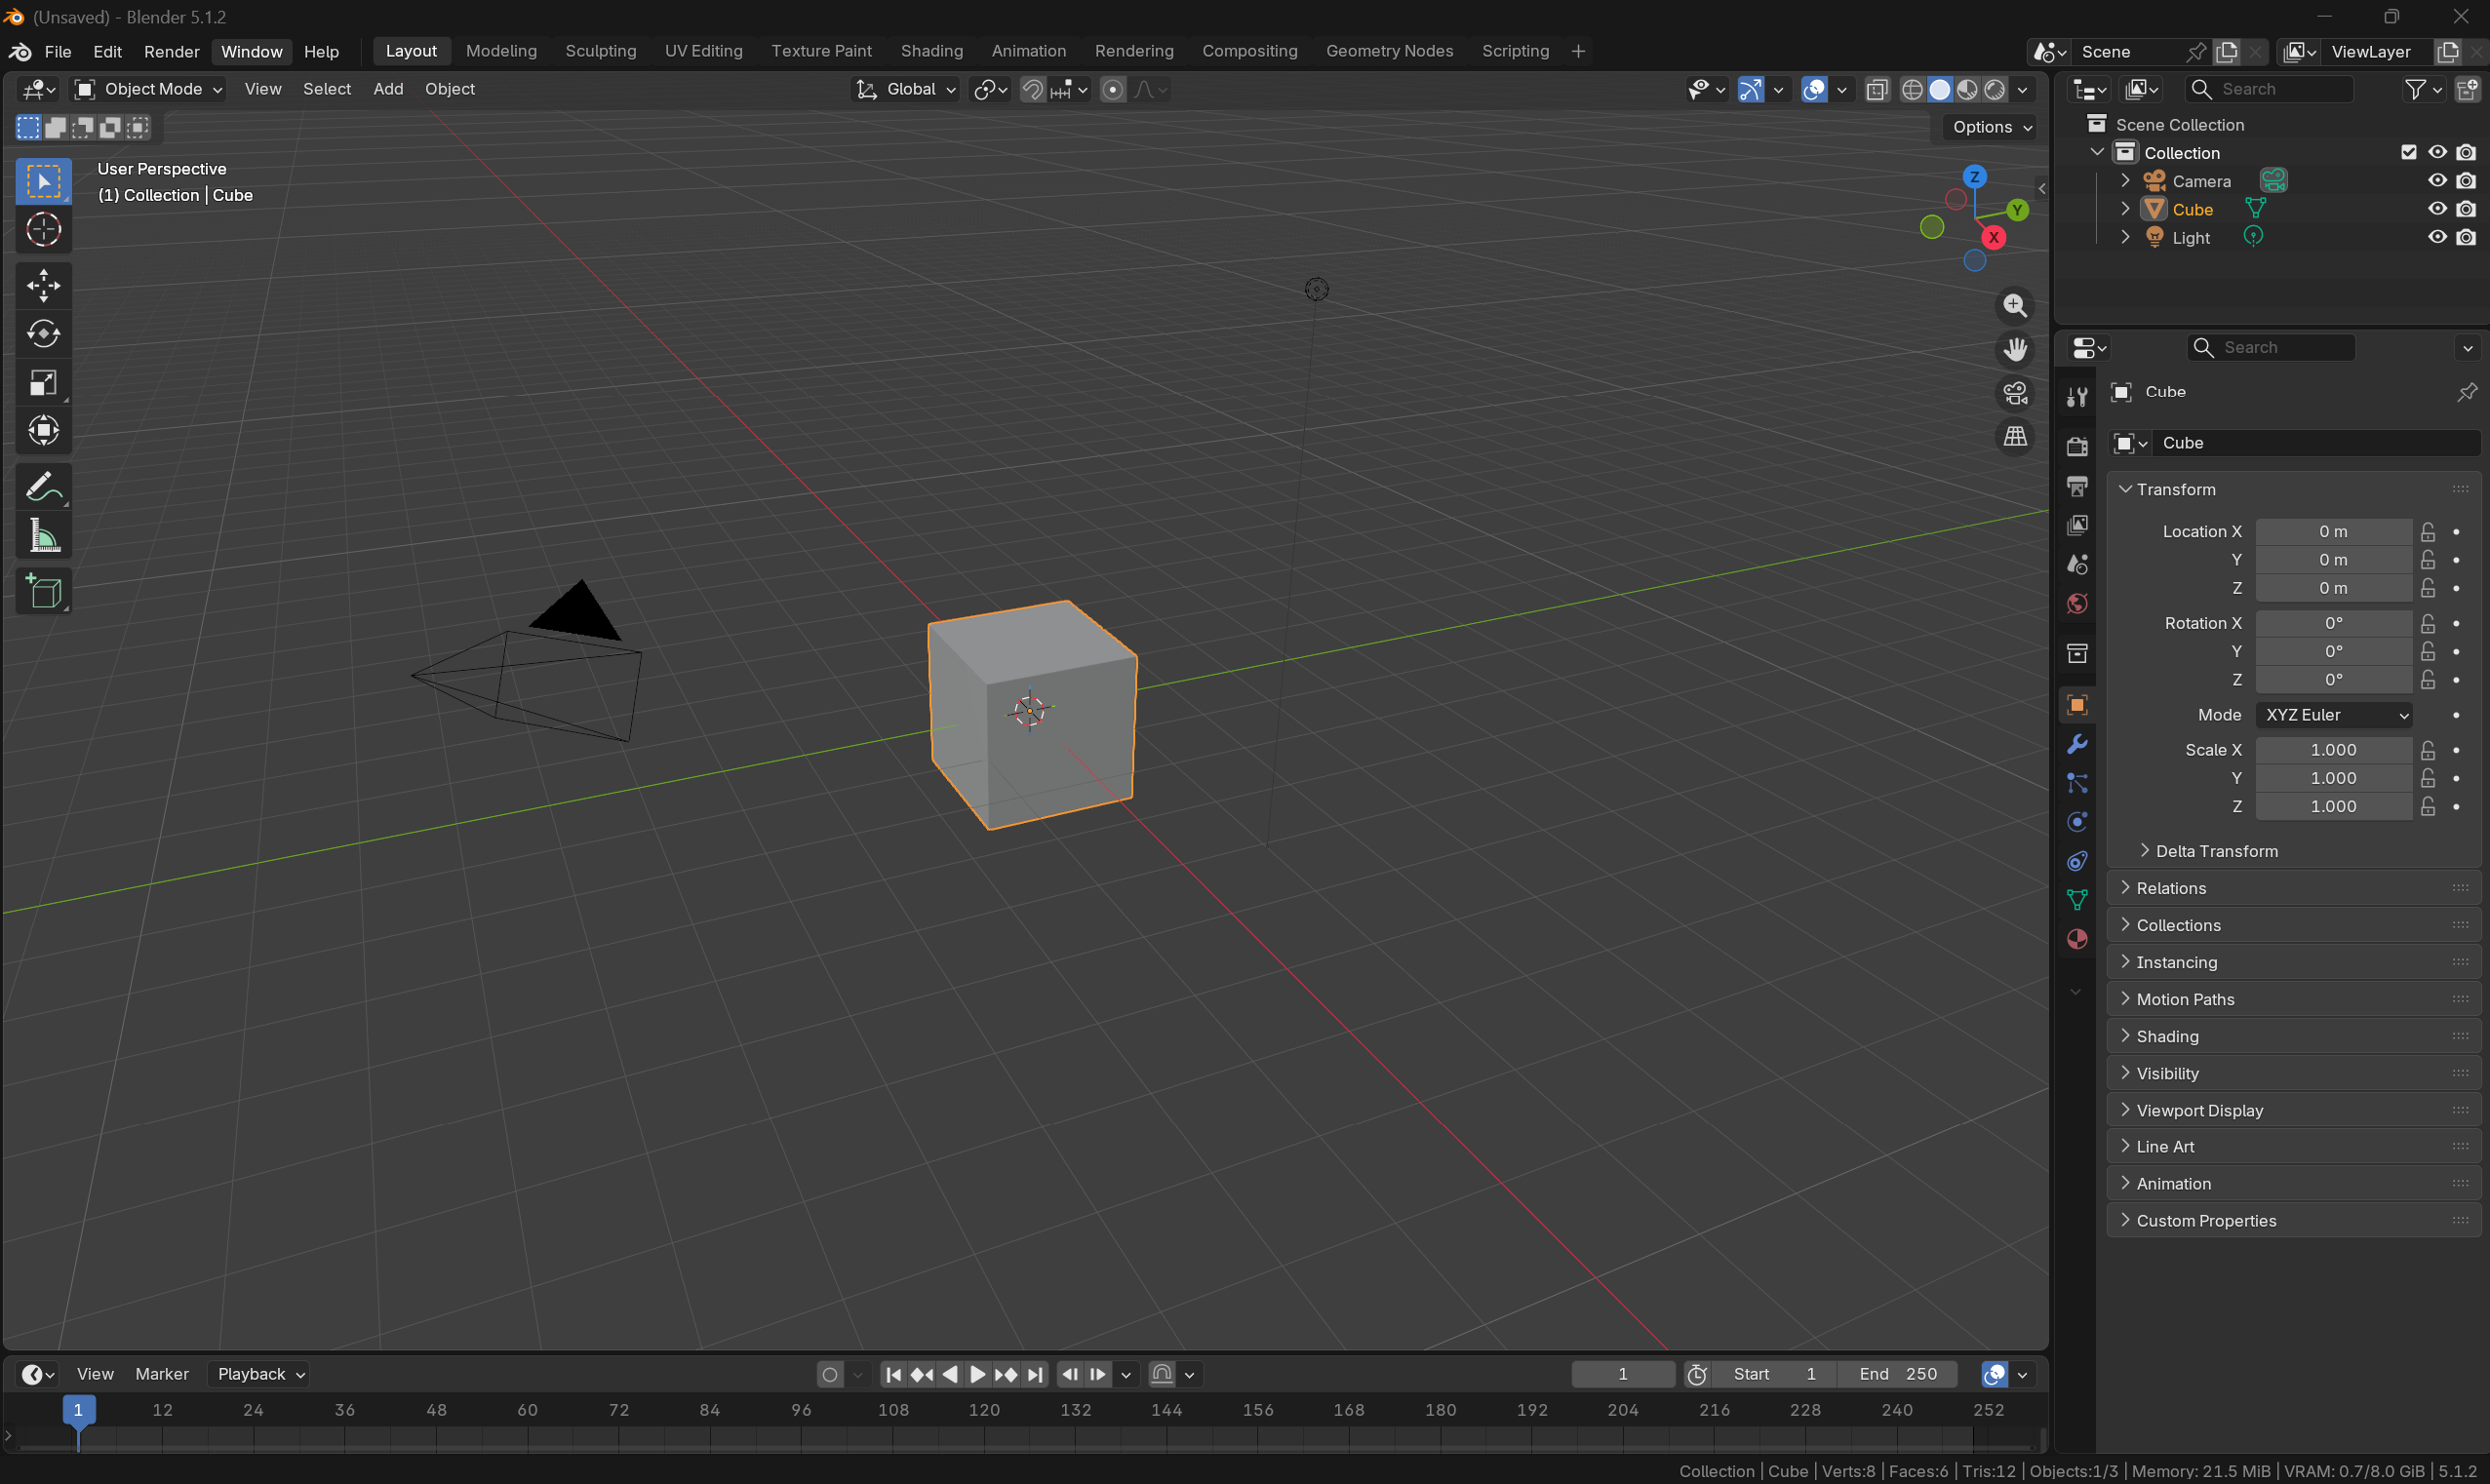Click the Scale X value field
2490x1484 pixels.
coord(2334,750)
